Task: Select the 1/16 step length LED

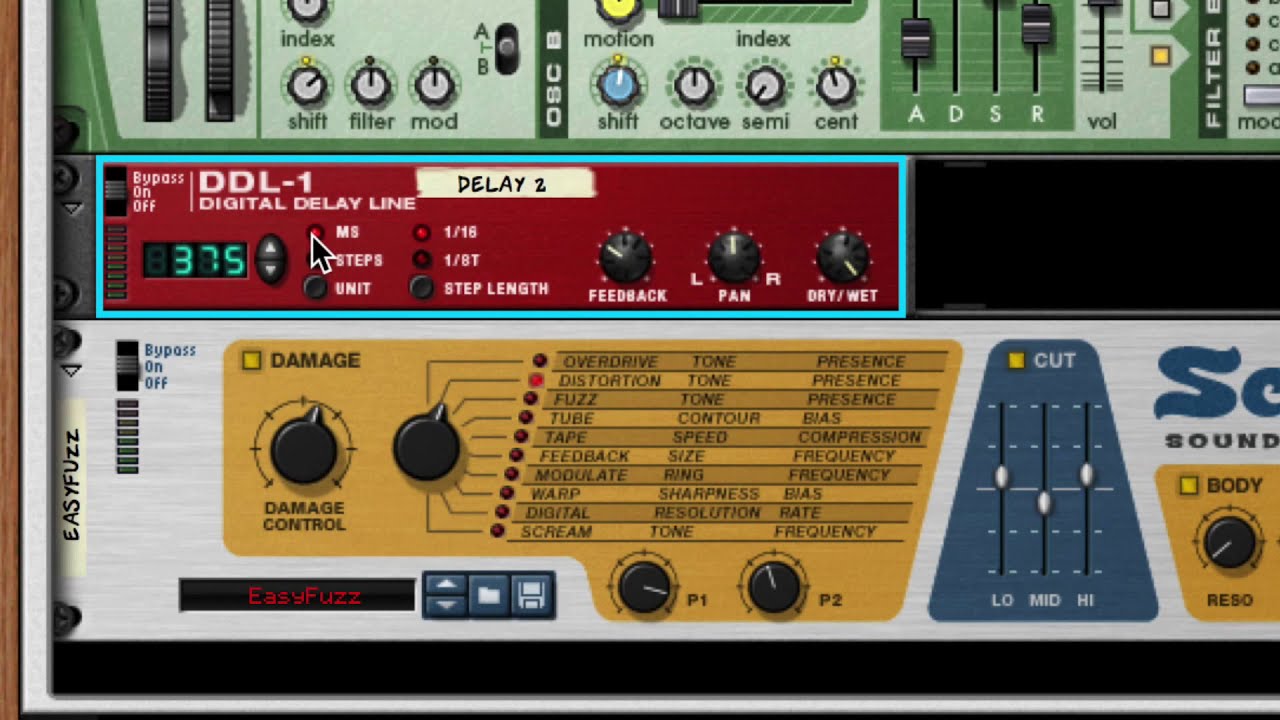Action: point(422,233)
